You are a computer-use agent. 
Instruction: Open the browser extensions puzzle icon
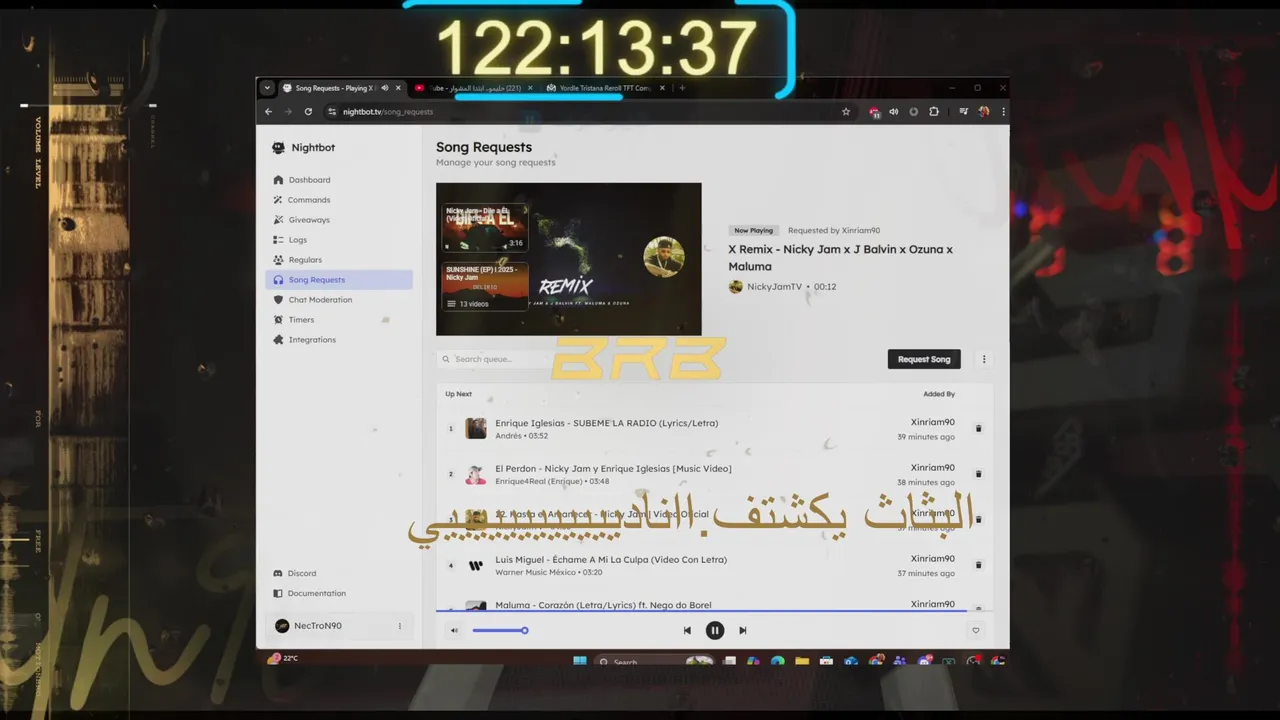934,112
